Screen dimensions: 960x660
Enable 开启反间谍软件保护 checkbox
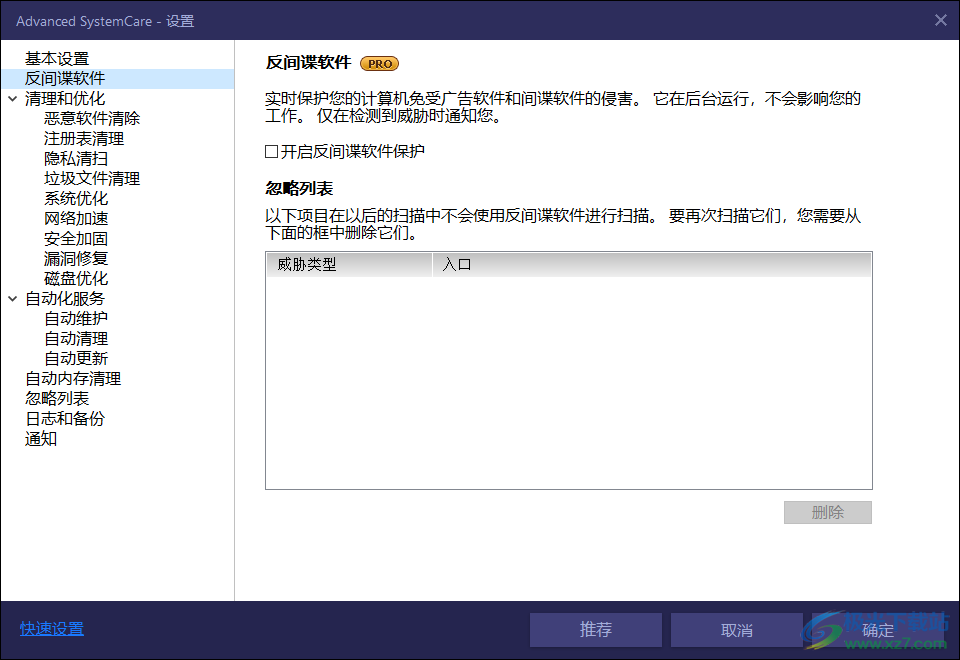272,151
